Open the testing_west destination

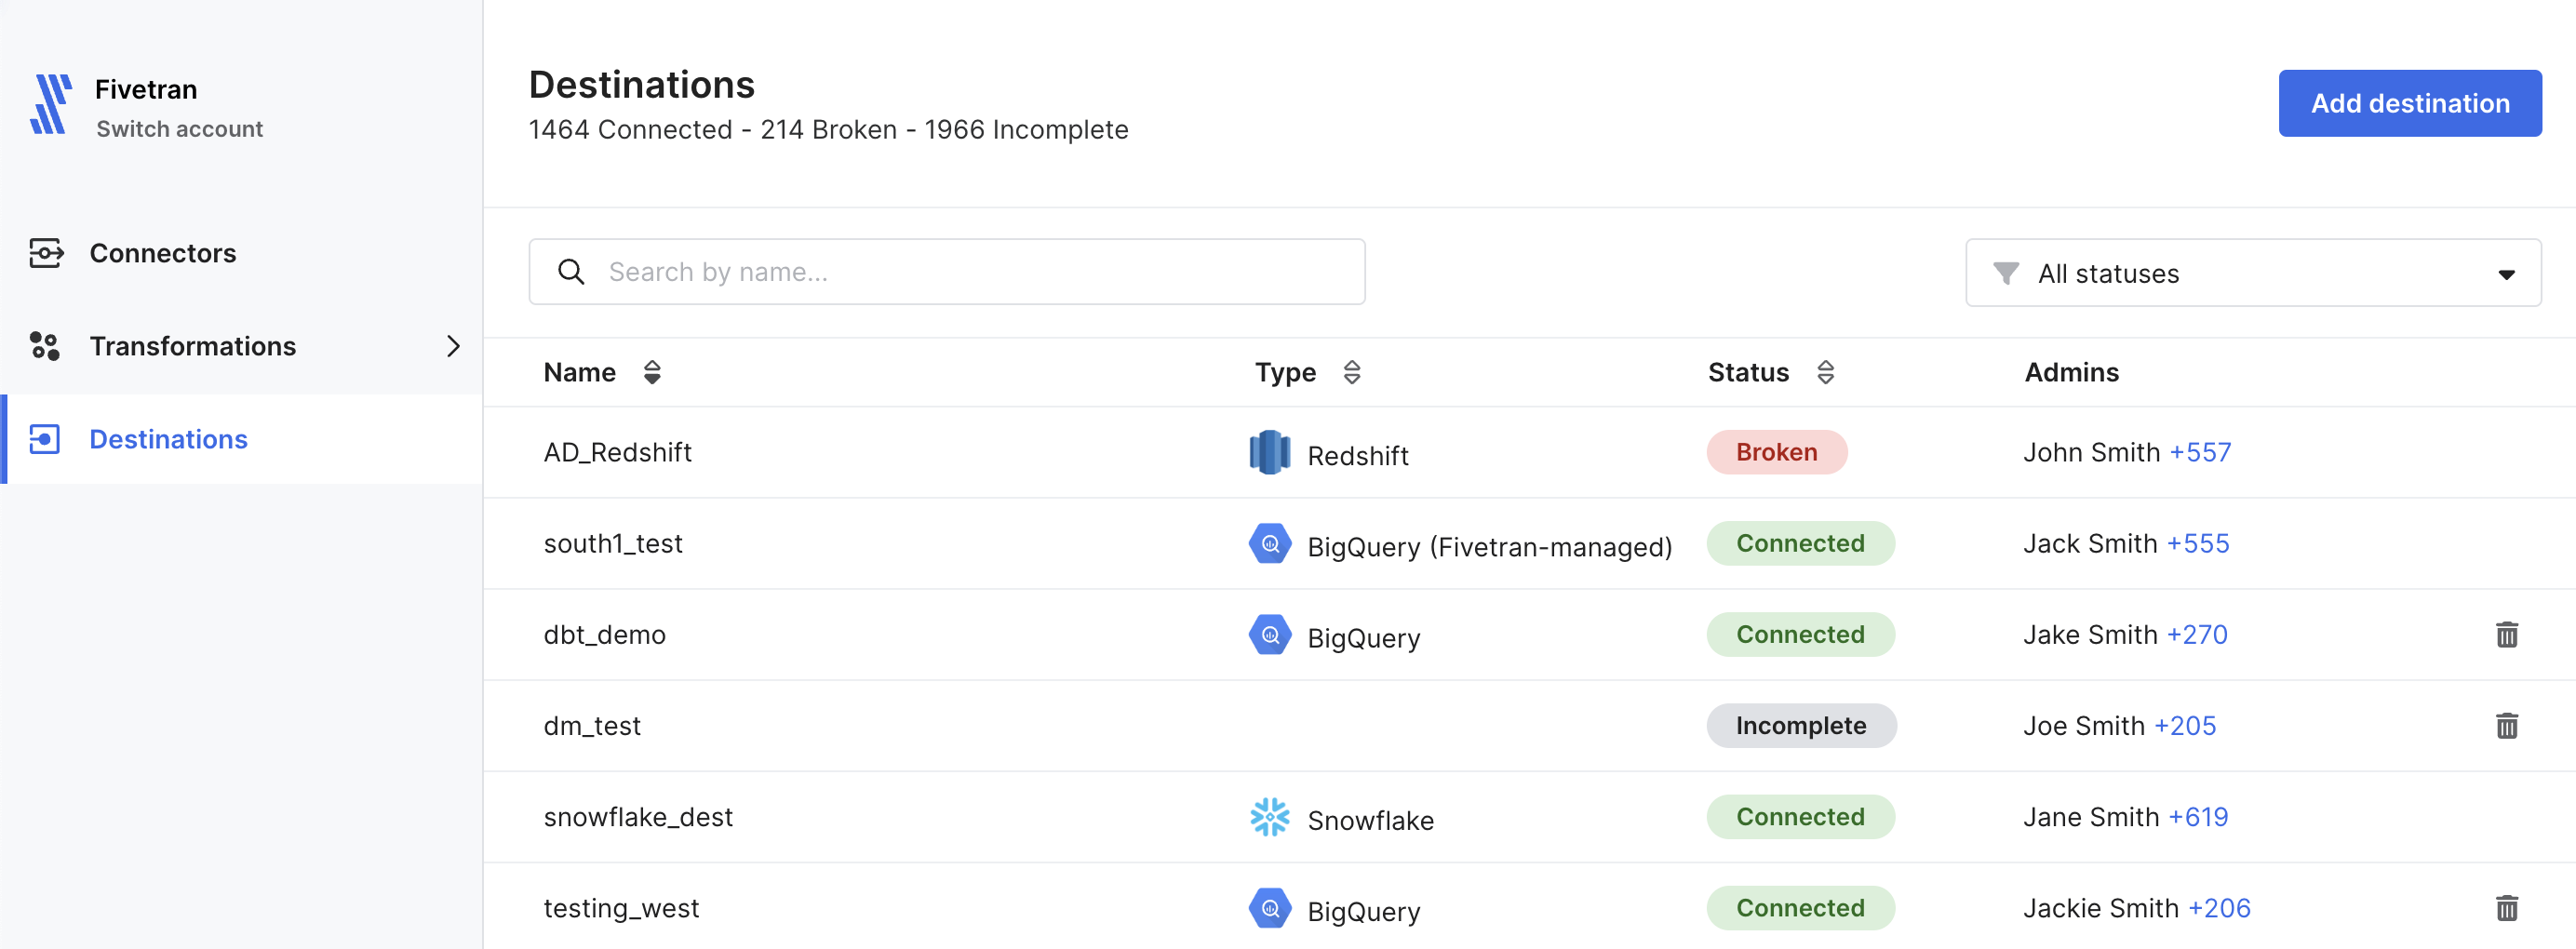click(621, 908)
